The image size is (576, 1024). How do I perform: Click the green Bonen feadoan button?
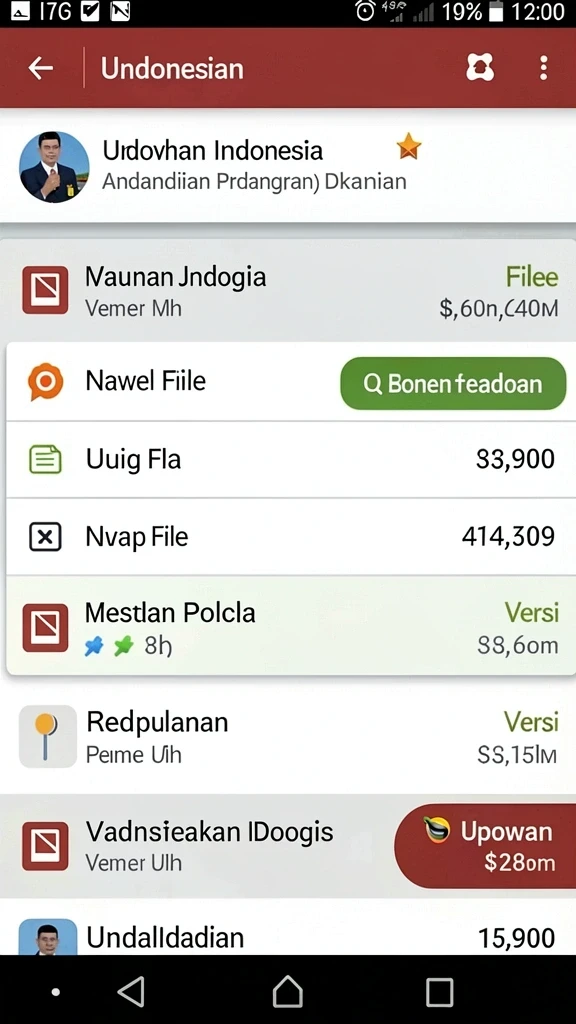[x=453, y=383]
